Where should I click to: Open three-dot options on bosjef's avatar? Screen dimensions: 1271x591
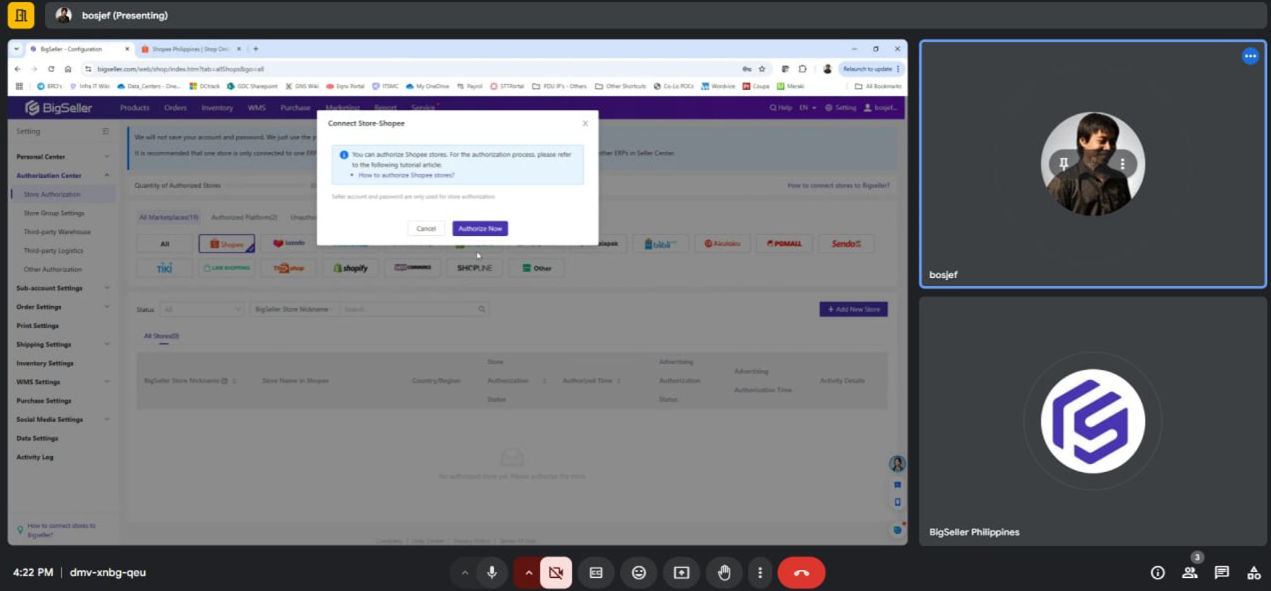(1123, 164)
